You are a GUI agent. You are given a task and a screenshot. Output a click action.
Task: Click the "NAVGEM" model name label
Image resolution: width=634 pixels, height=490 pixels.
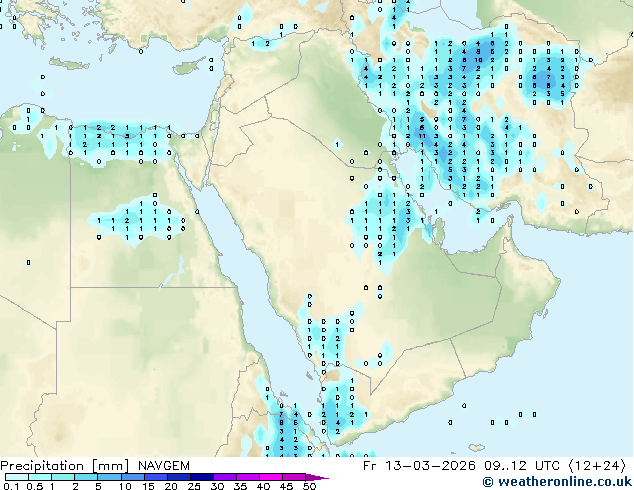pyautogui.click(x=164, y=466)
